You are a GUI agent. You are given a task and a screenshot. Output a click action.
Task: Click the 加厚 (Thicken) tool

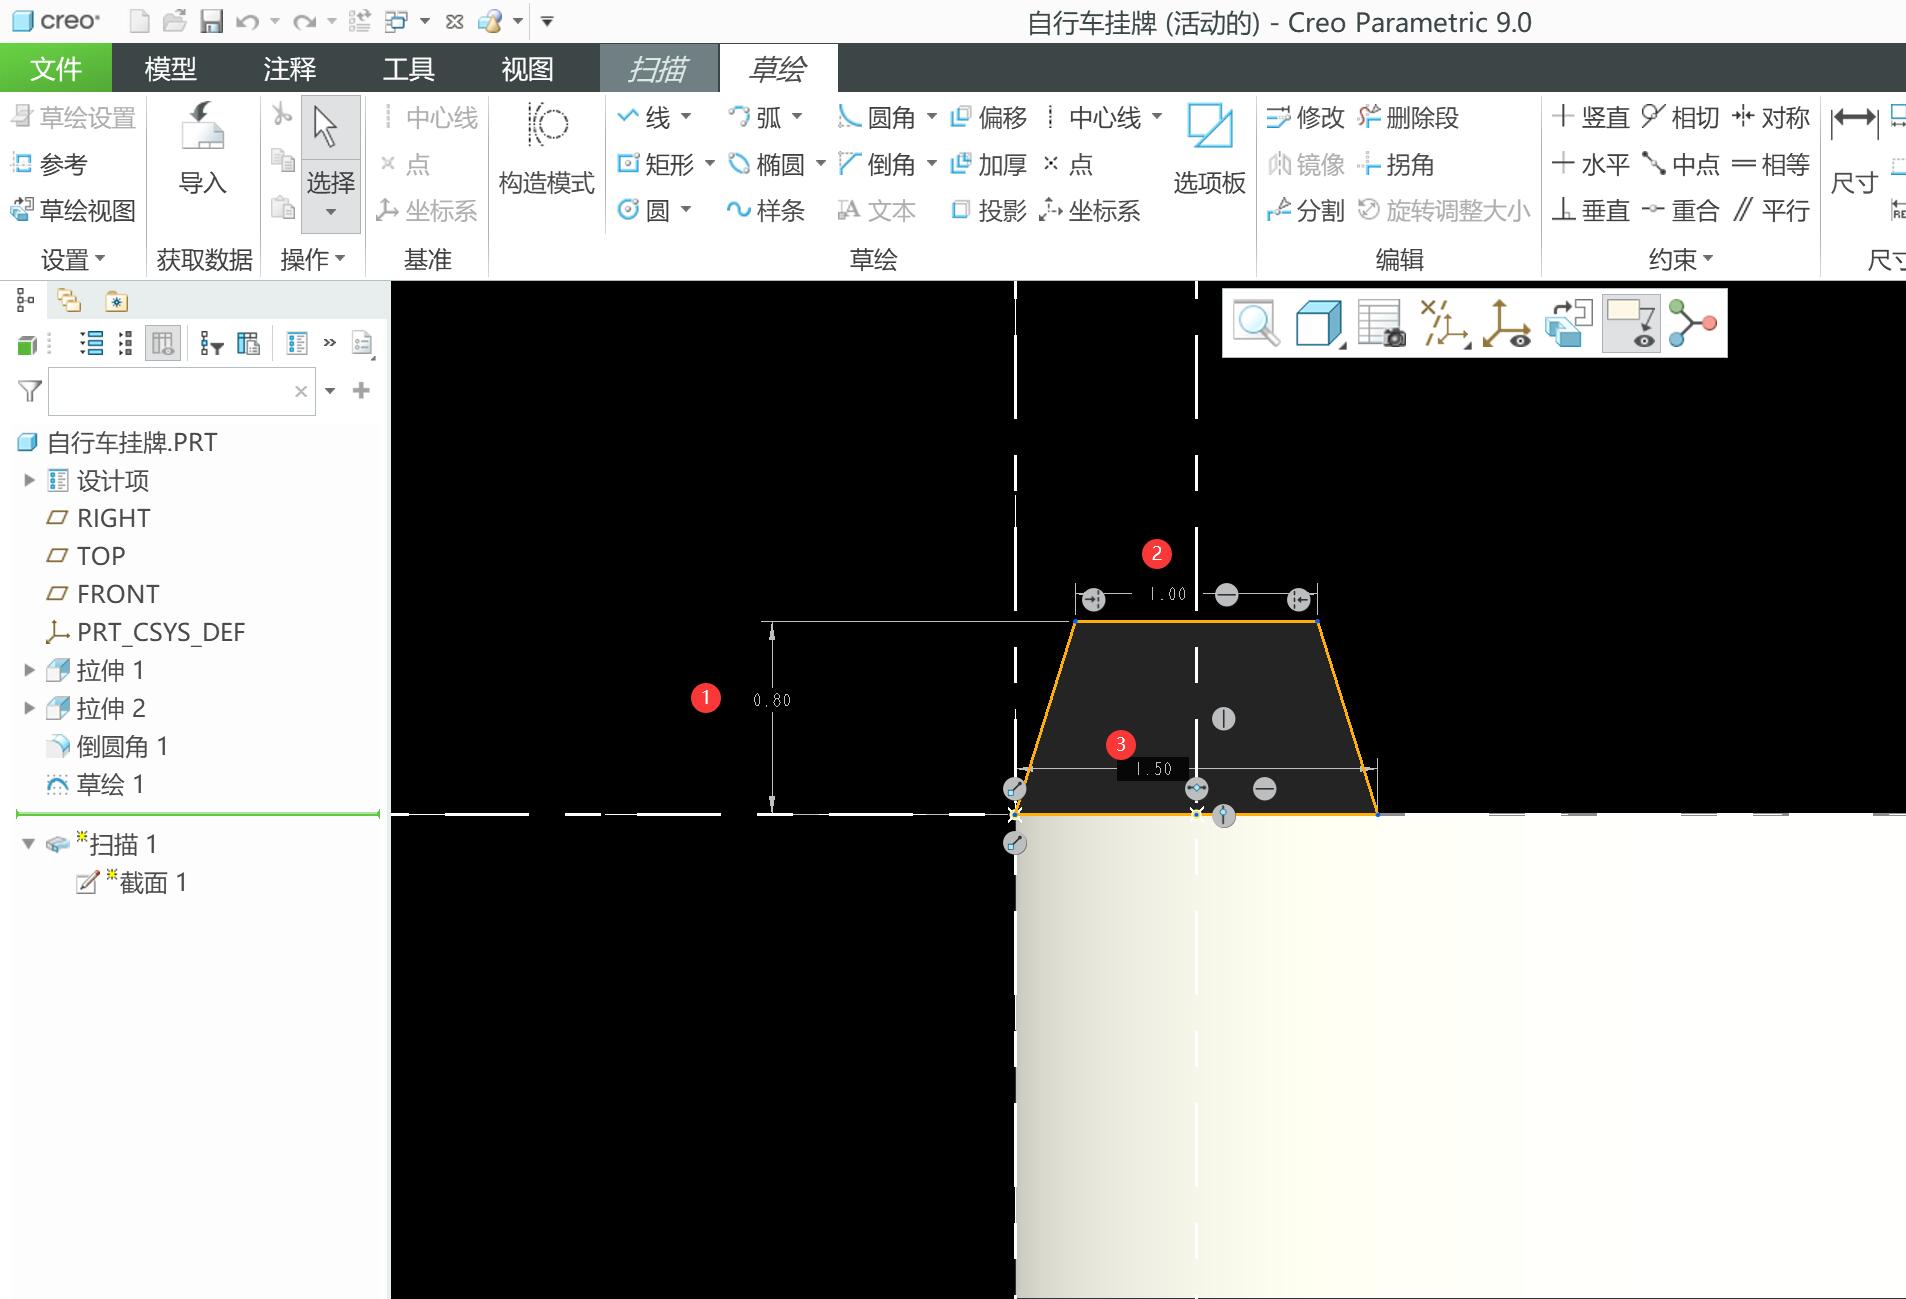pyautogui.click(x=989, y=164)
